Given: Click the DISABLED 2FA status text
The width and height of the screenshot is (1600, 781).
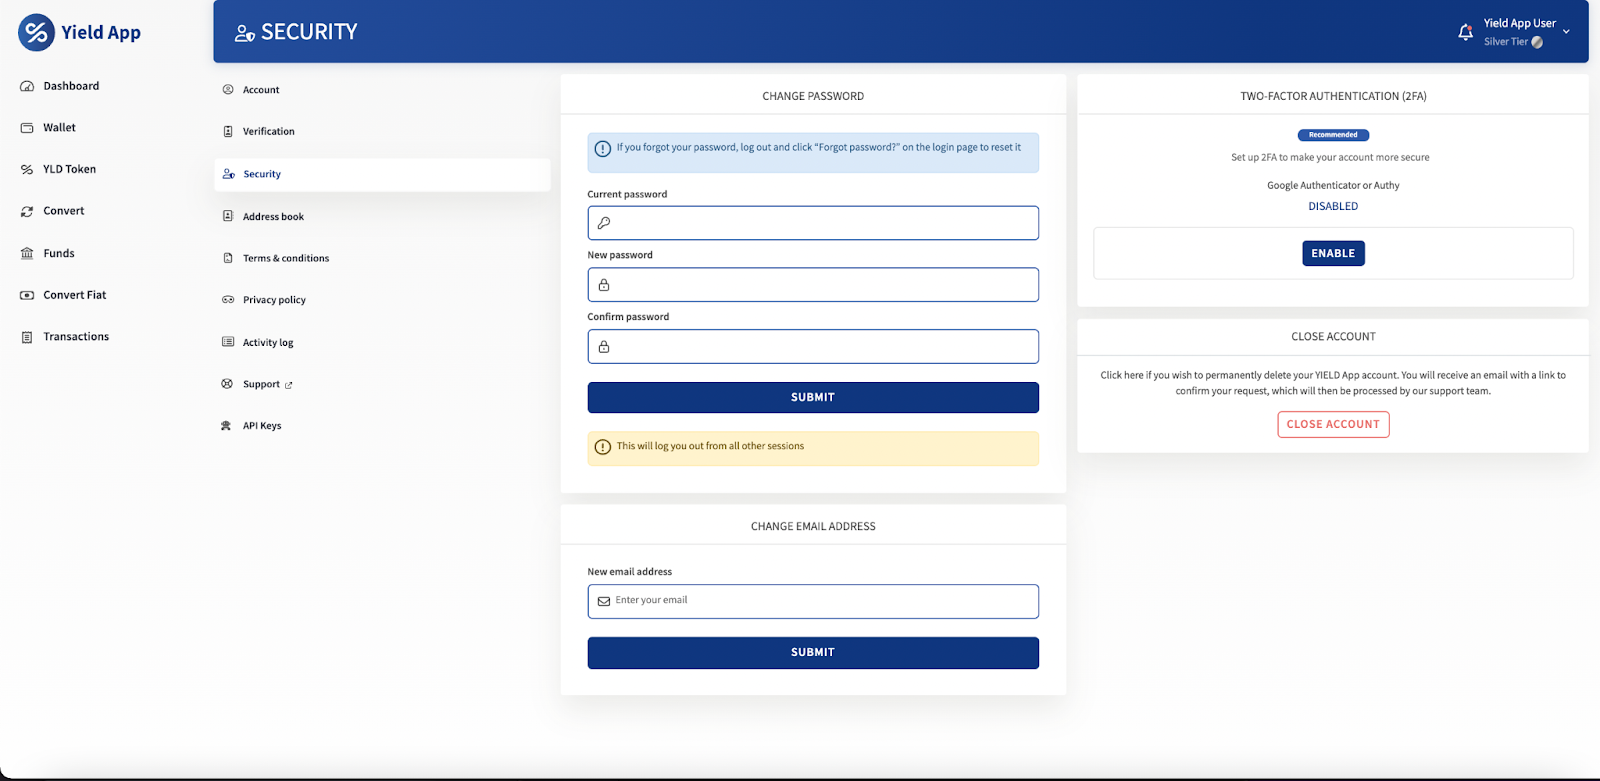Looking at the screenshot, I should [x=1333, y=207].
